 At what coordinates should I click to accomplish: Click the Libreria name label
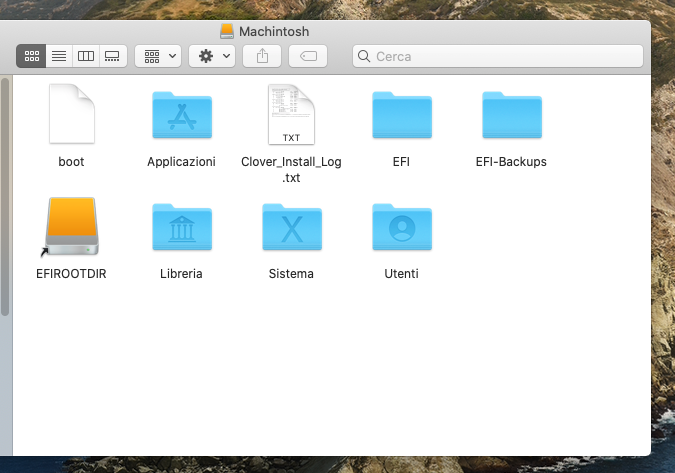coord(181,274)
